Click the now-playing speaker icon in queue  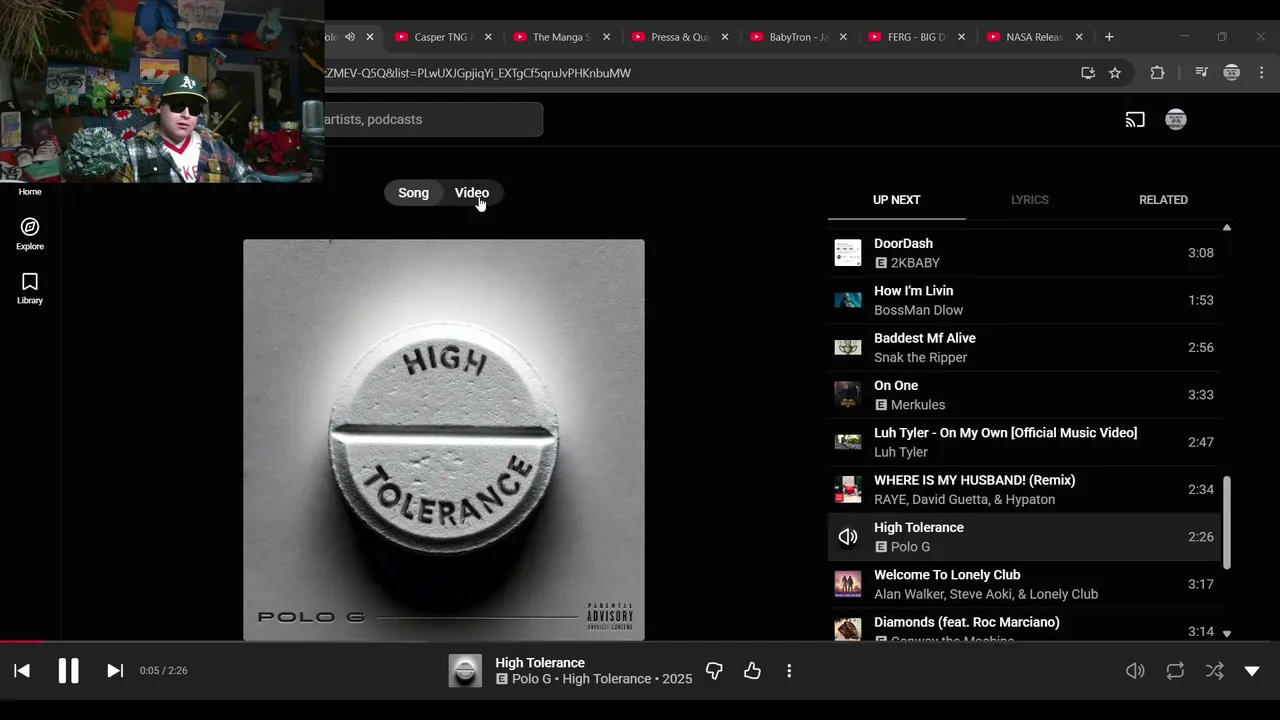(848, 537)
